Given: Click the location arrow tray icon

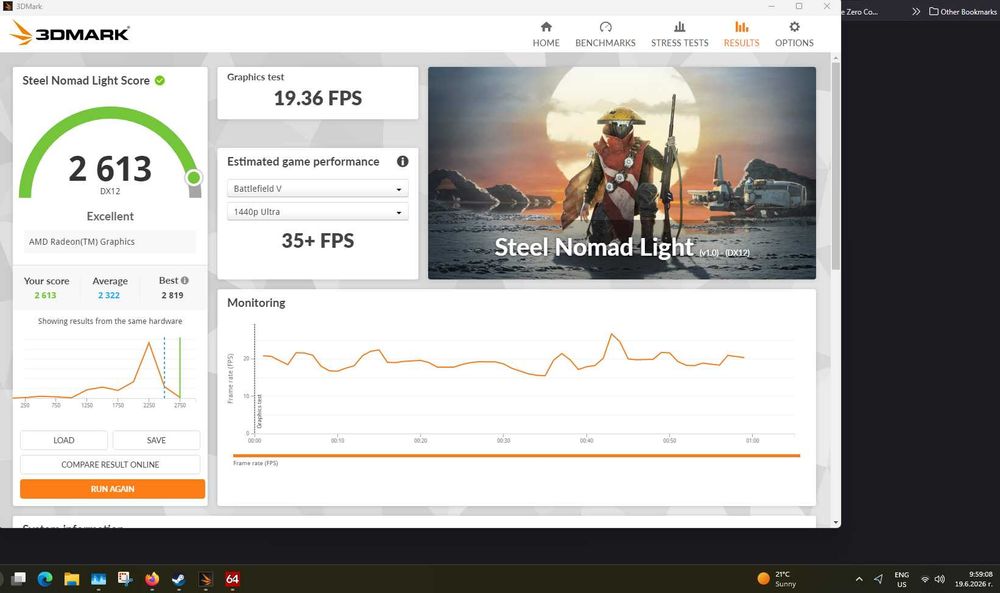Looking at the screenshot, I should tap(878, 579).
